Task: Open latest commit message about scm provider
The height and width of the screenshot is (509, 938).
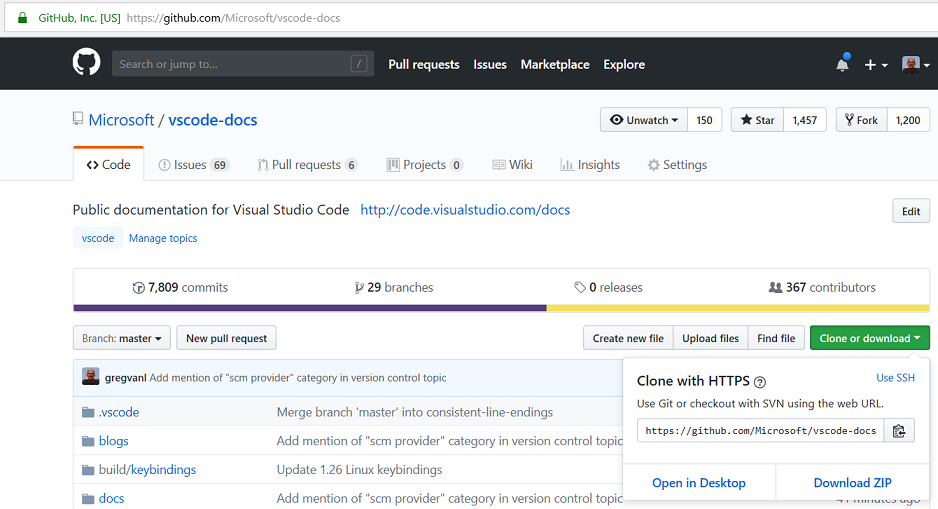Action: click(298, 377)
